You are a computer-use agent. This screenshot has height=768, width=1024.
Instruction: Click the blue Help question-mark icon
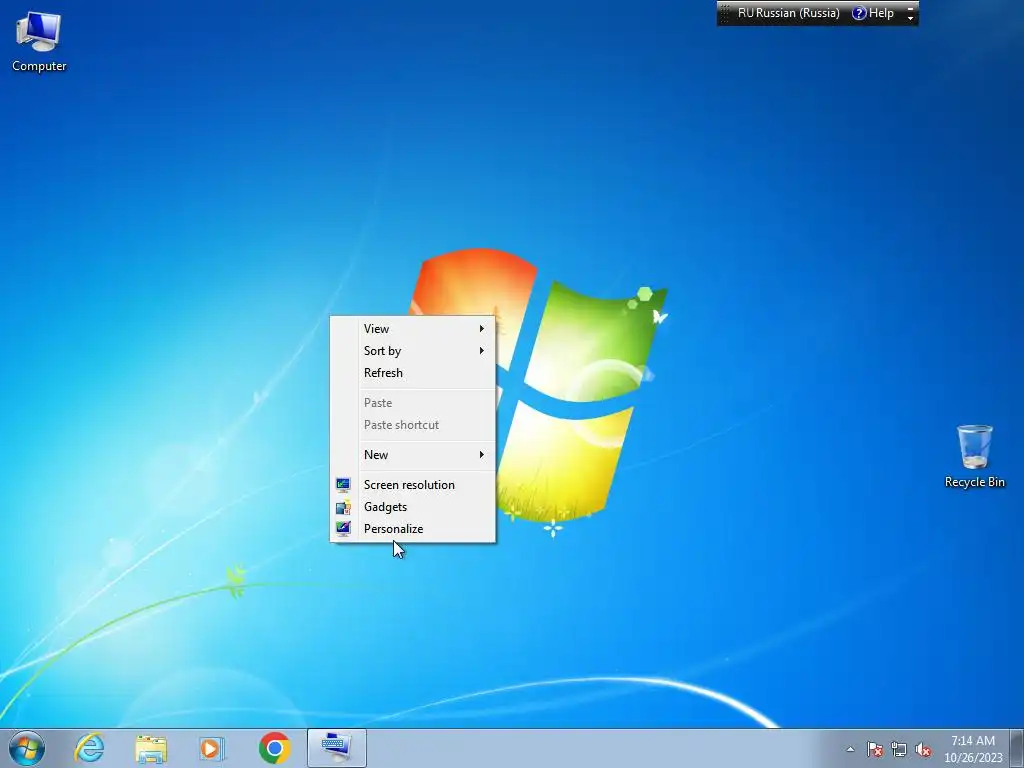click(x=859, y=13)
